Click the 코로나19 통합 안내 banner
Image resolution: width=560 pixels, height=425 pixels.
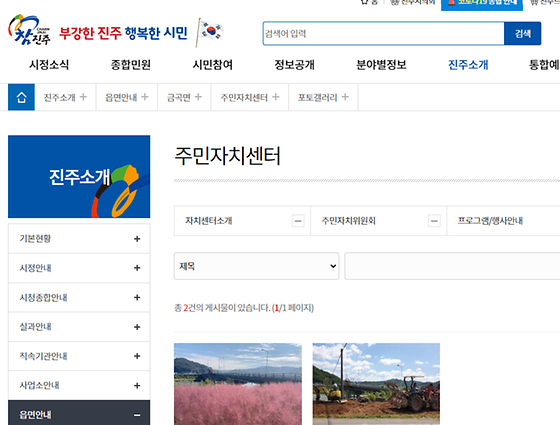(x=482, y=4)
